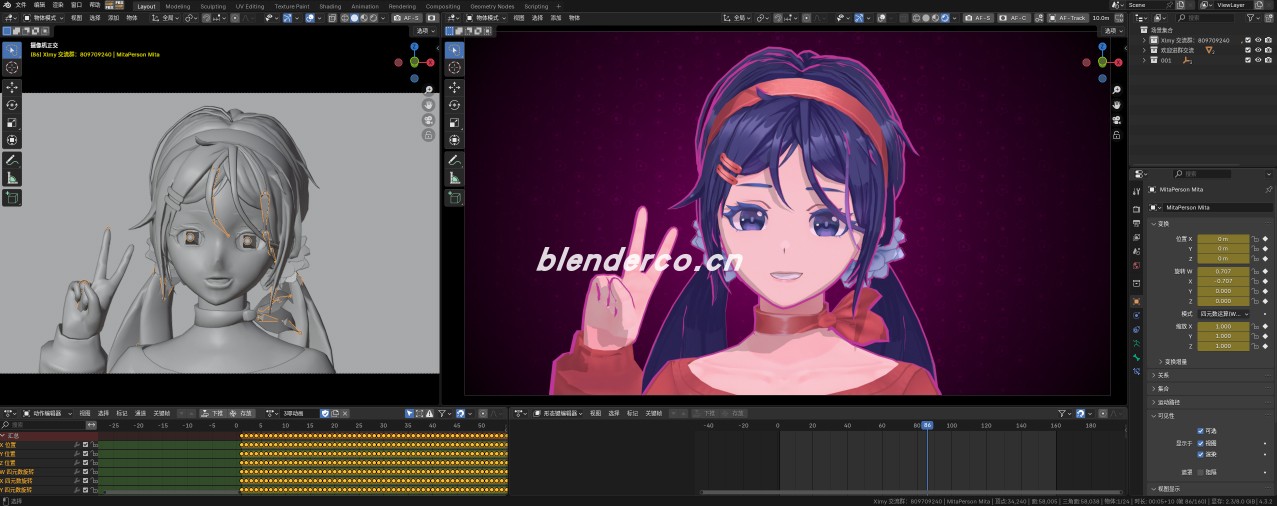The height and width of the screenshot is (506, 1277).
Task: Toggle 阻隔 holdout checkbox
Action: [1200, 472]
